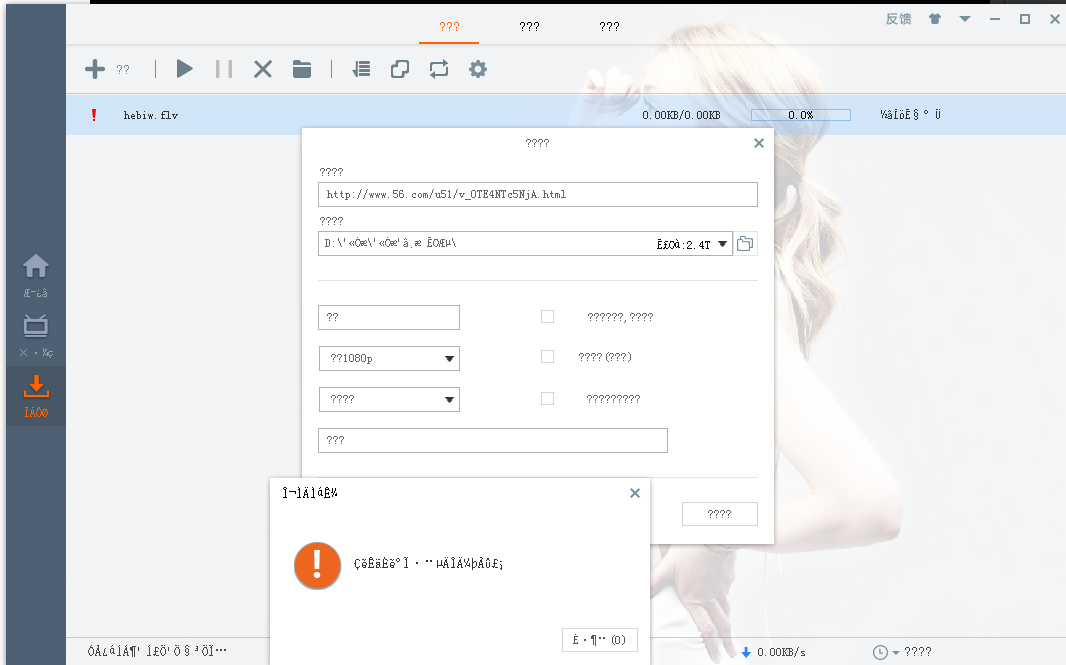Click the 0.0% progress bar of hebiw.flv
Viewport: 1066px width, 665px height.
(x=800, y=115)
